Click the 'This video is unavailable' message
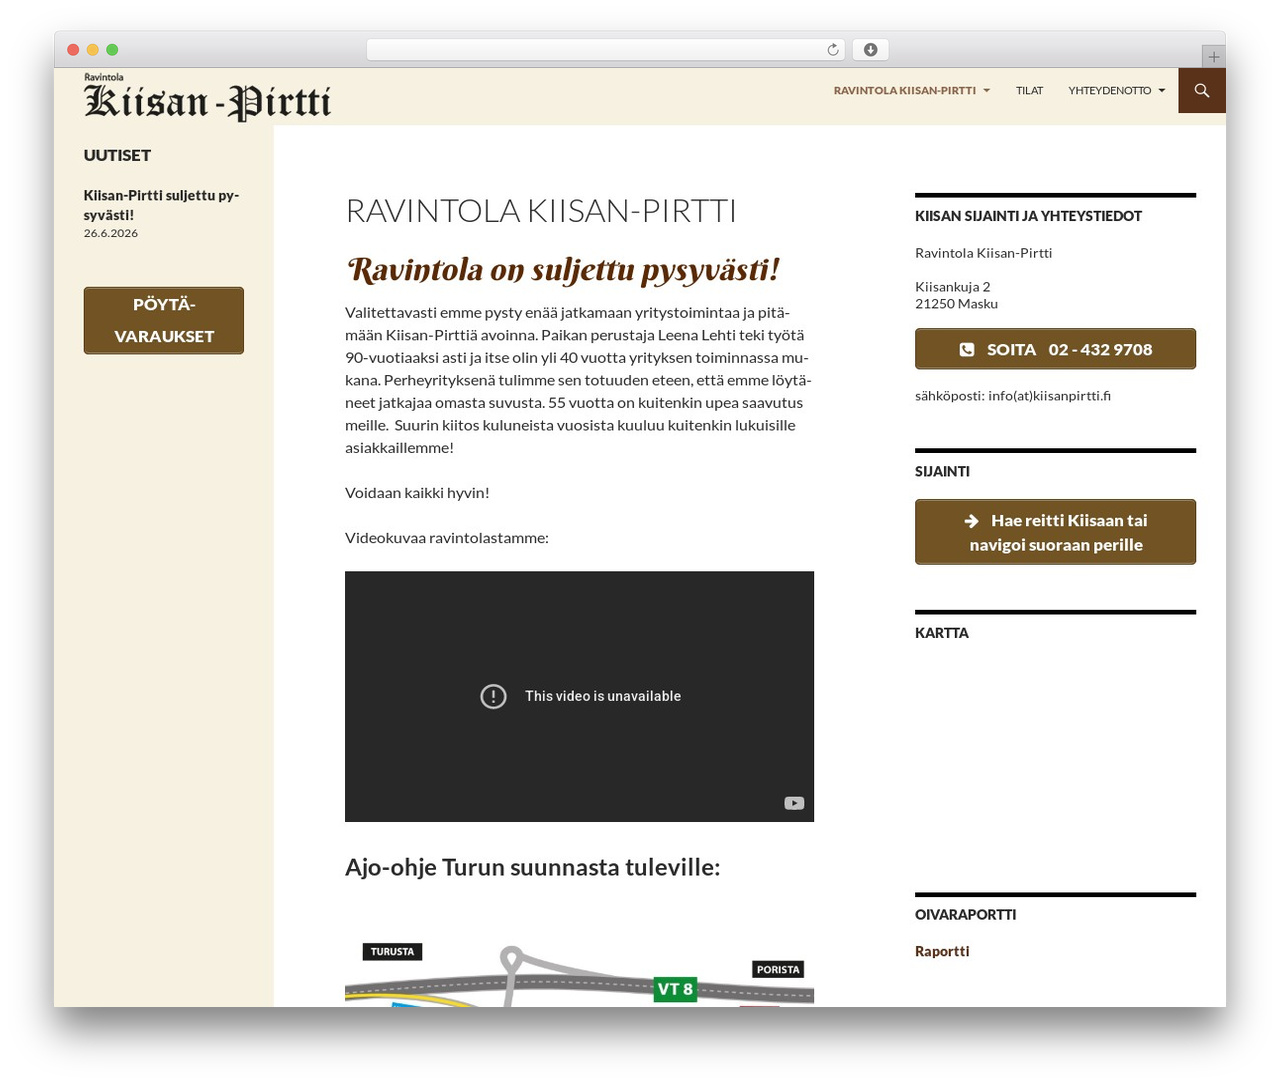 click(603, 696)
